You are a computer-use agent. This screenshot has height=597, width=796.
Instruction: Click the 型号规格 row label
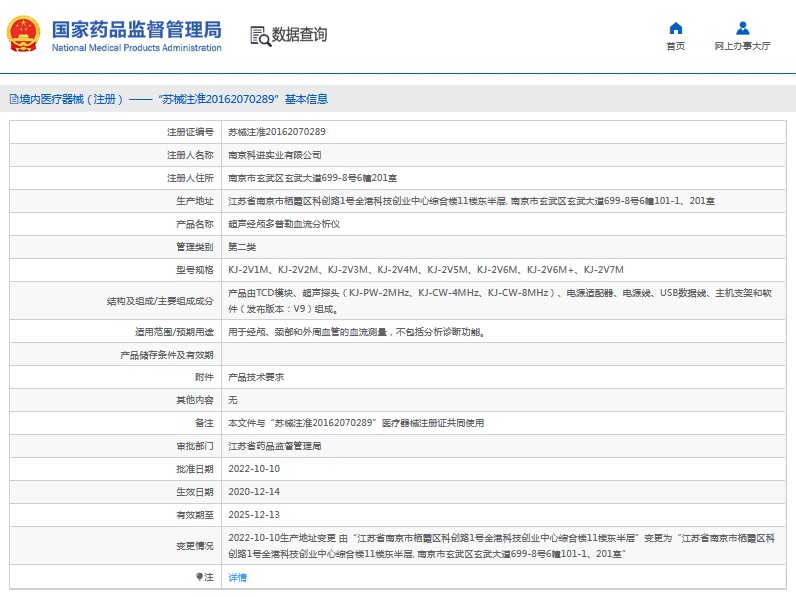[x=195, y=270]
